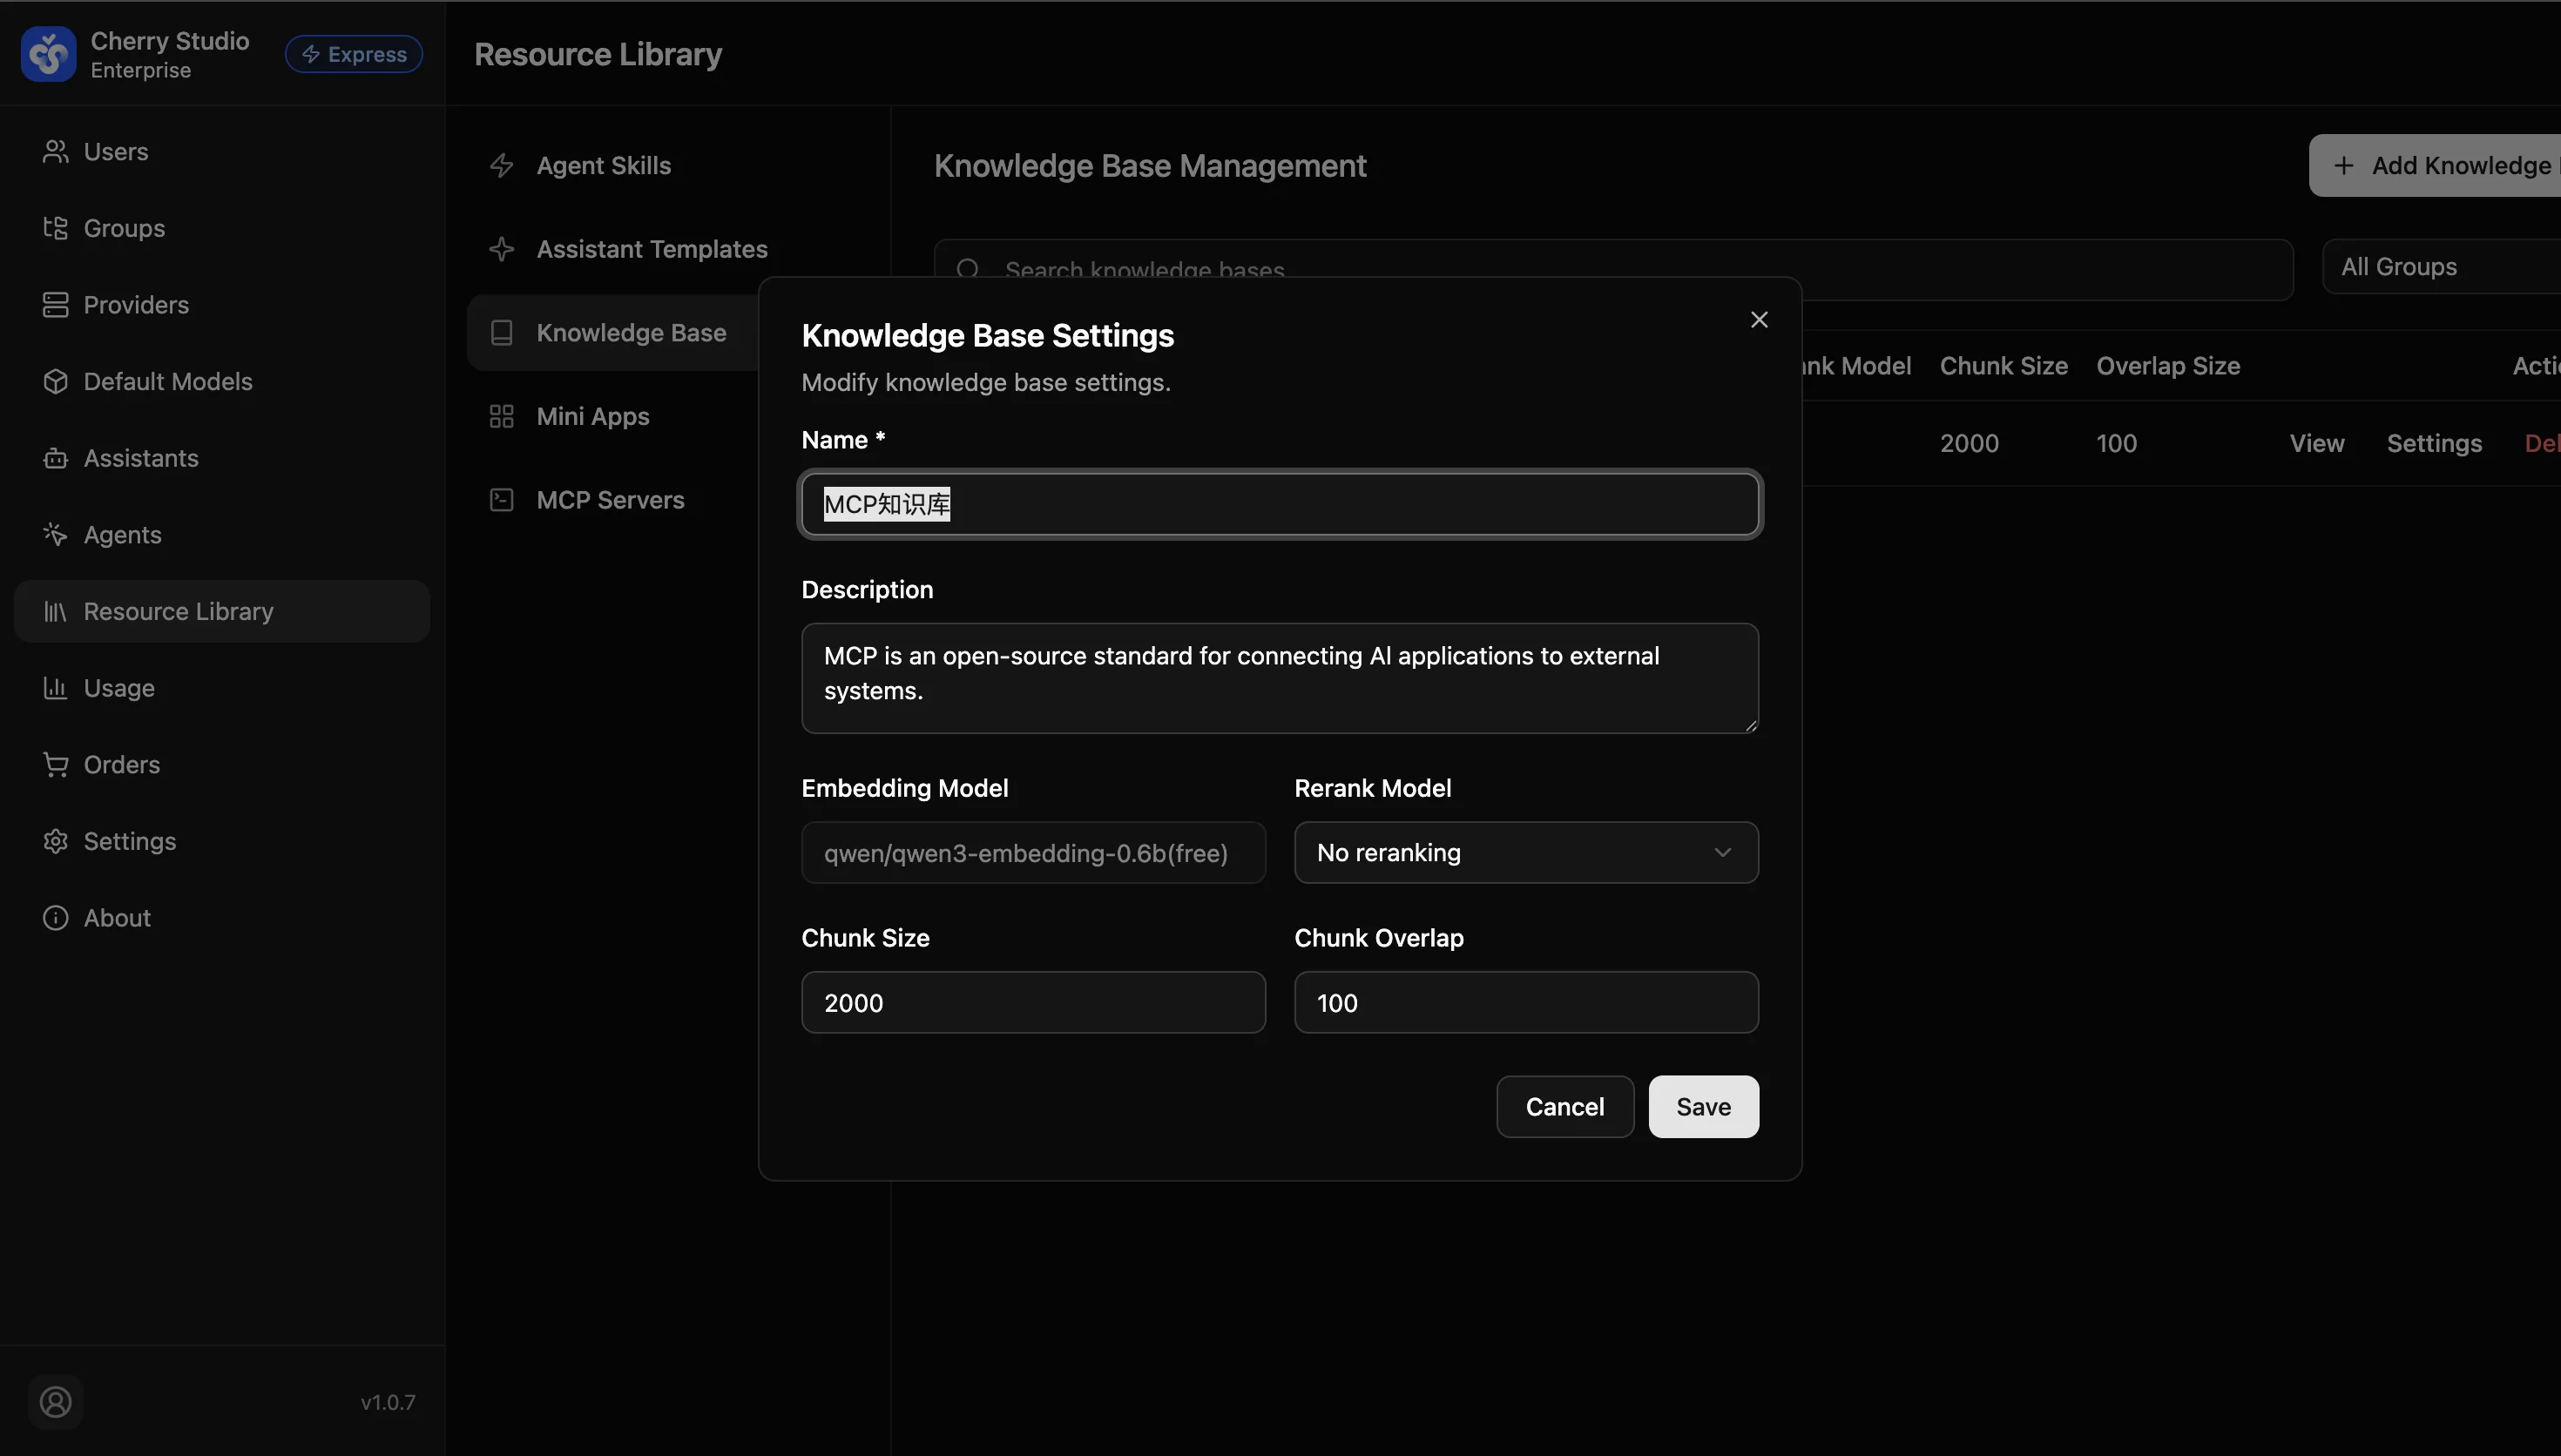Click the Cherry Studio logo icon

tap(48, 54)
